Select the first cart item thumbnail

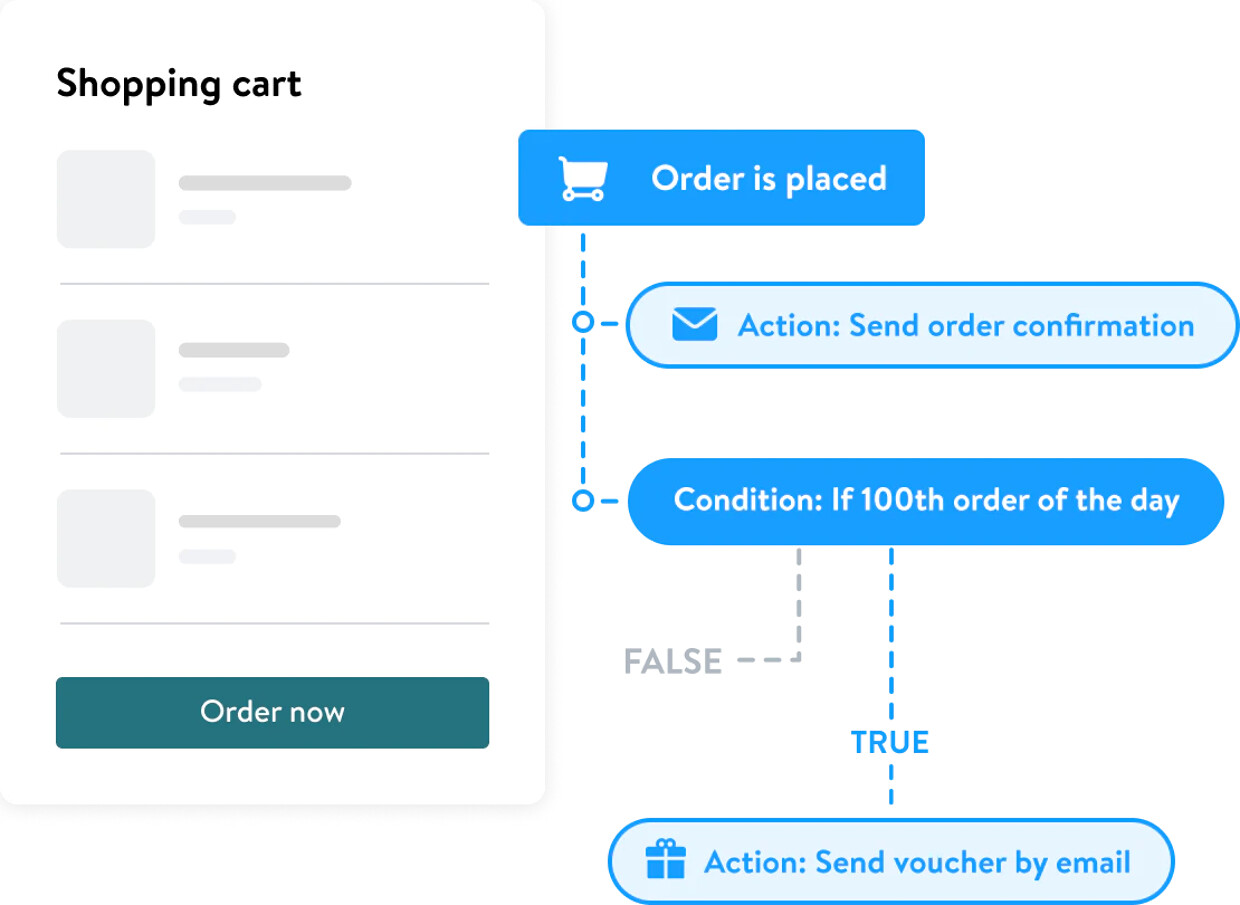106,199
